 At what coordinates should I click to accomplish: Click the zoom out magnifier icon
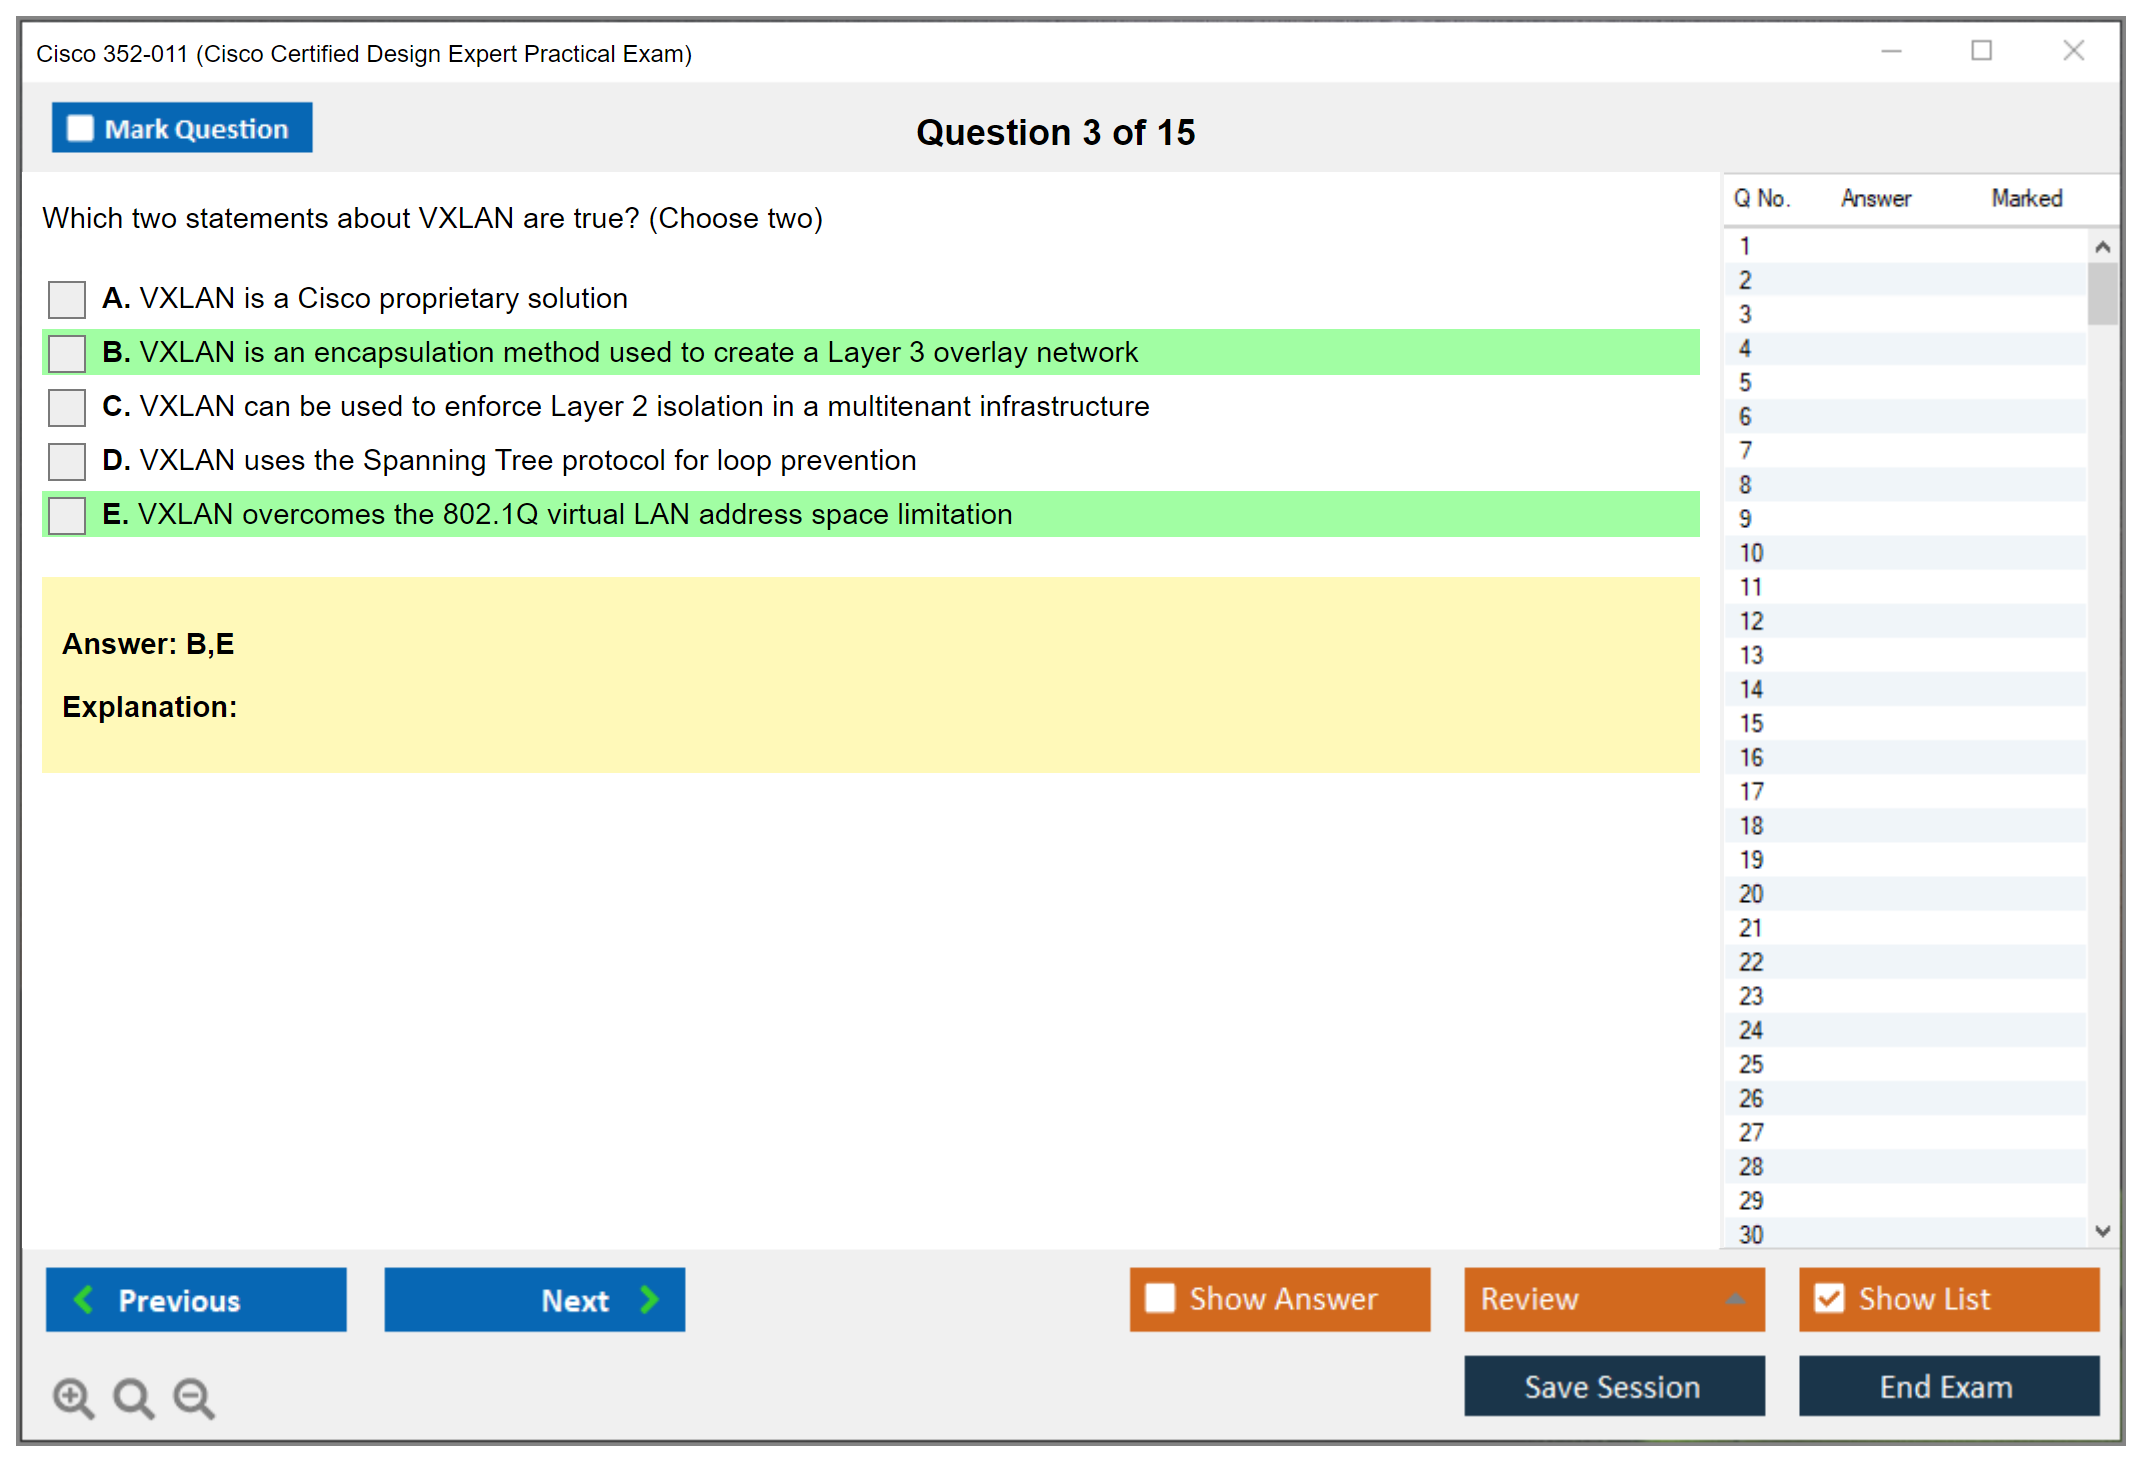click(194, 1397)
